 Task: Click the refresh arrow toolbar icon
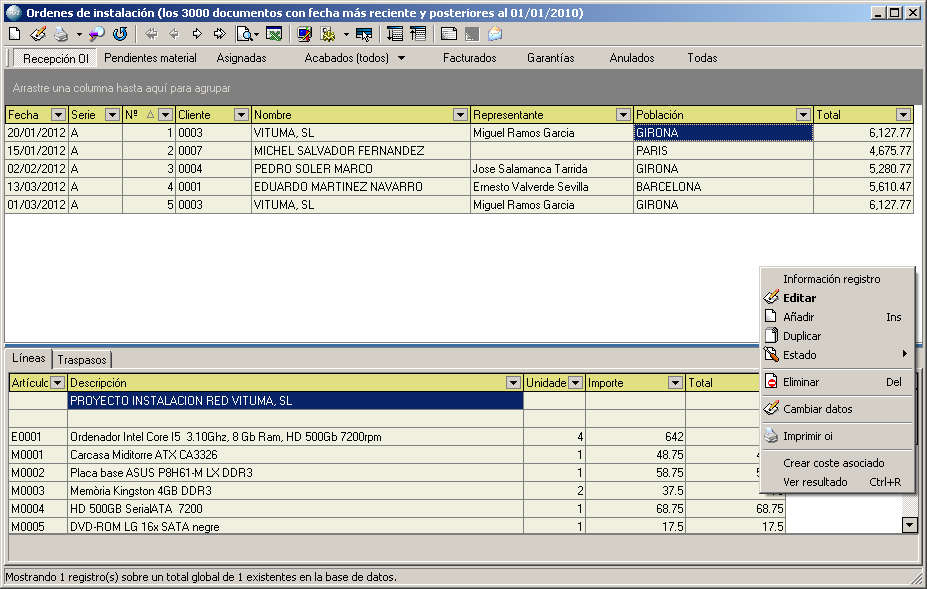point(120,34)
